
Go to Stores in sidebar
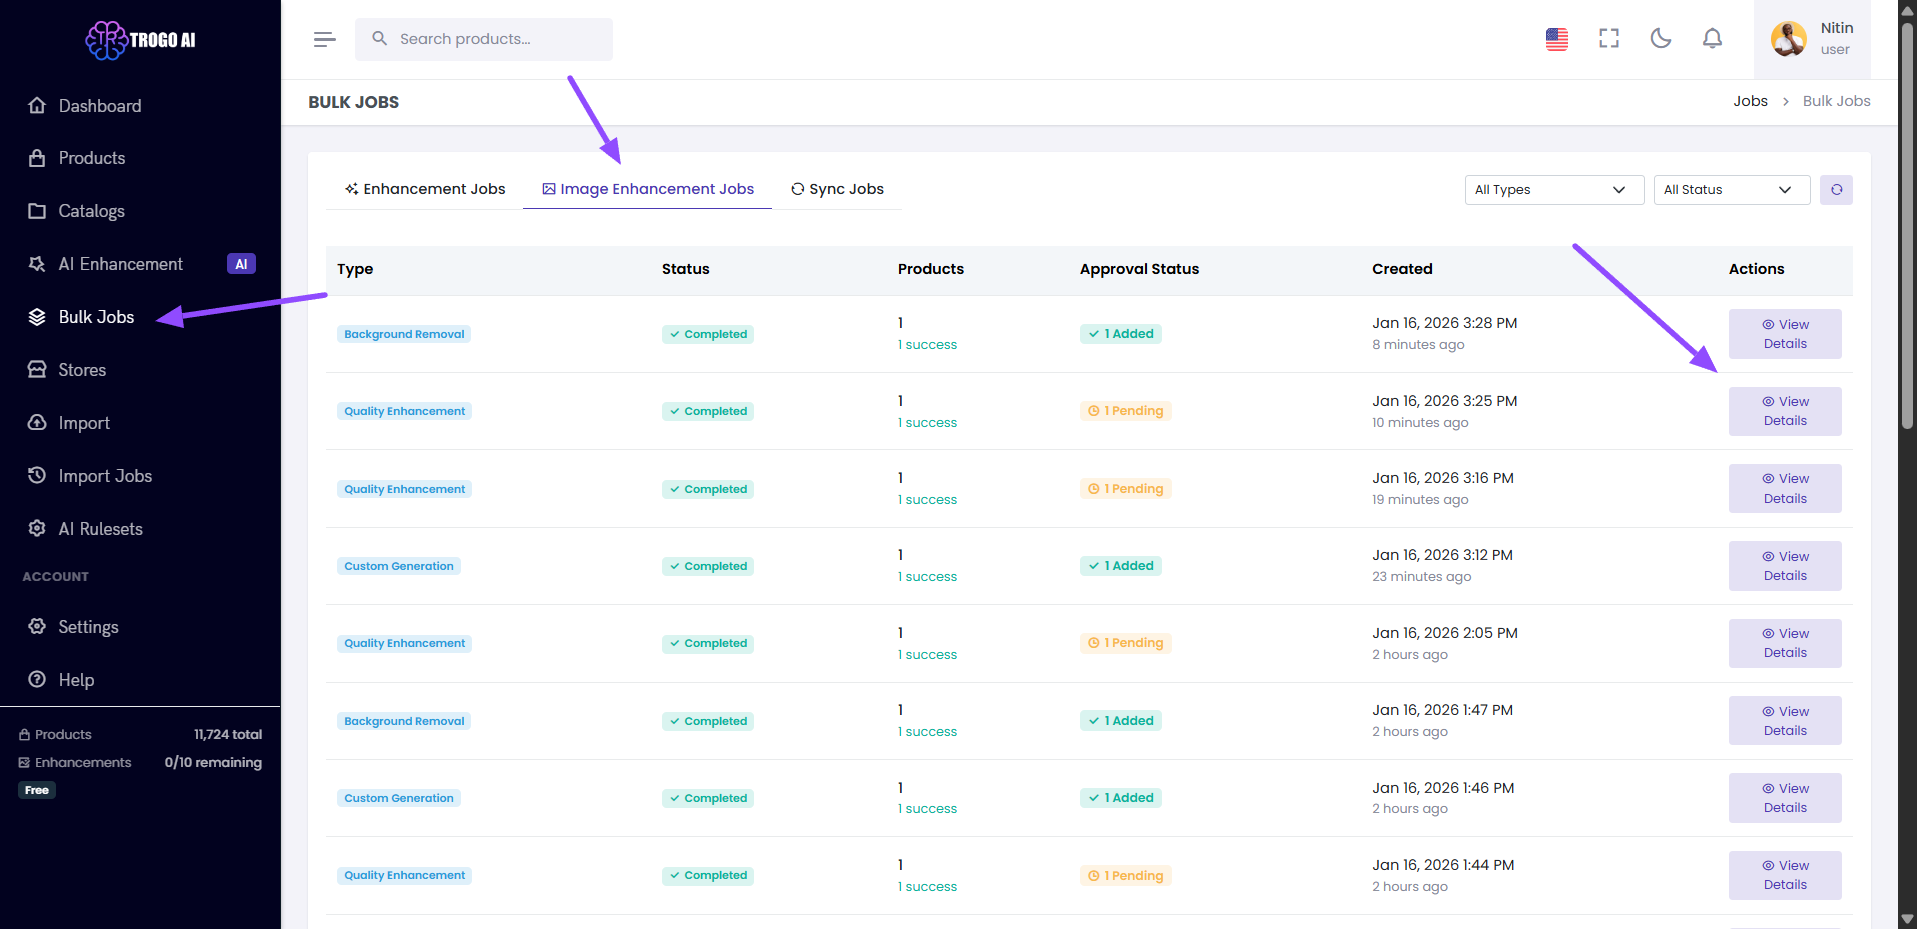click(x=82, y=370)
